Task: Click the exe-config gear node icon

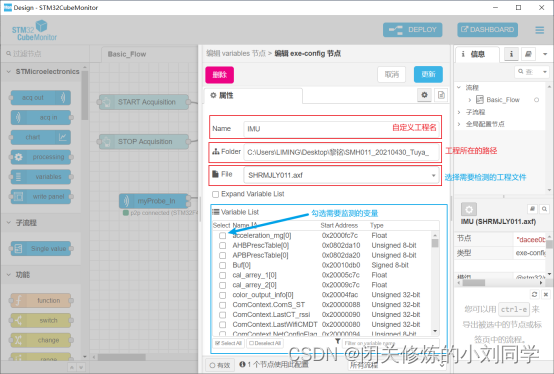Action: pos(469,209)
